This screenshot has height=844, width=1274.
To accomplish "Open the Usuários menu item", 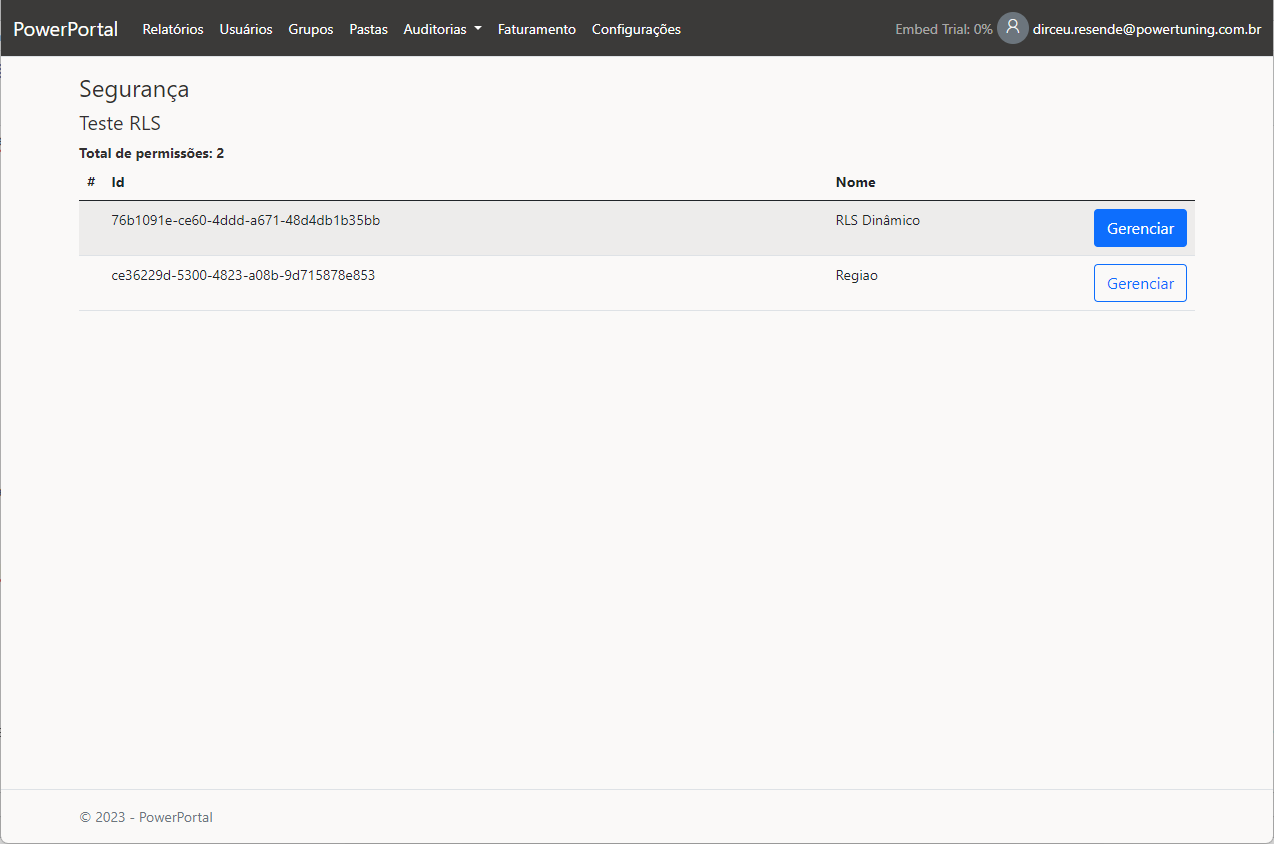I will [246, 29].
